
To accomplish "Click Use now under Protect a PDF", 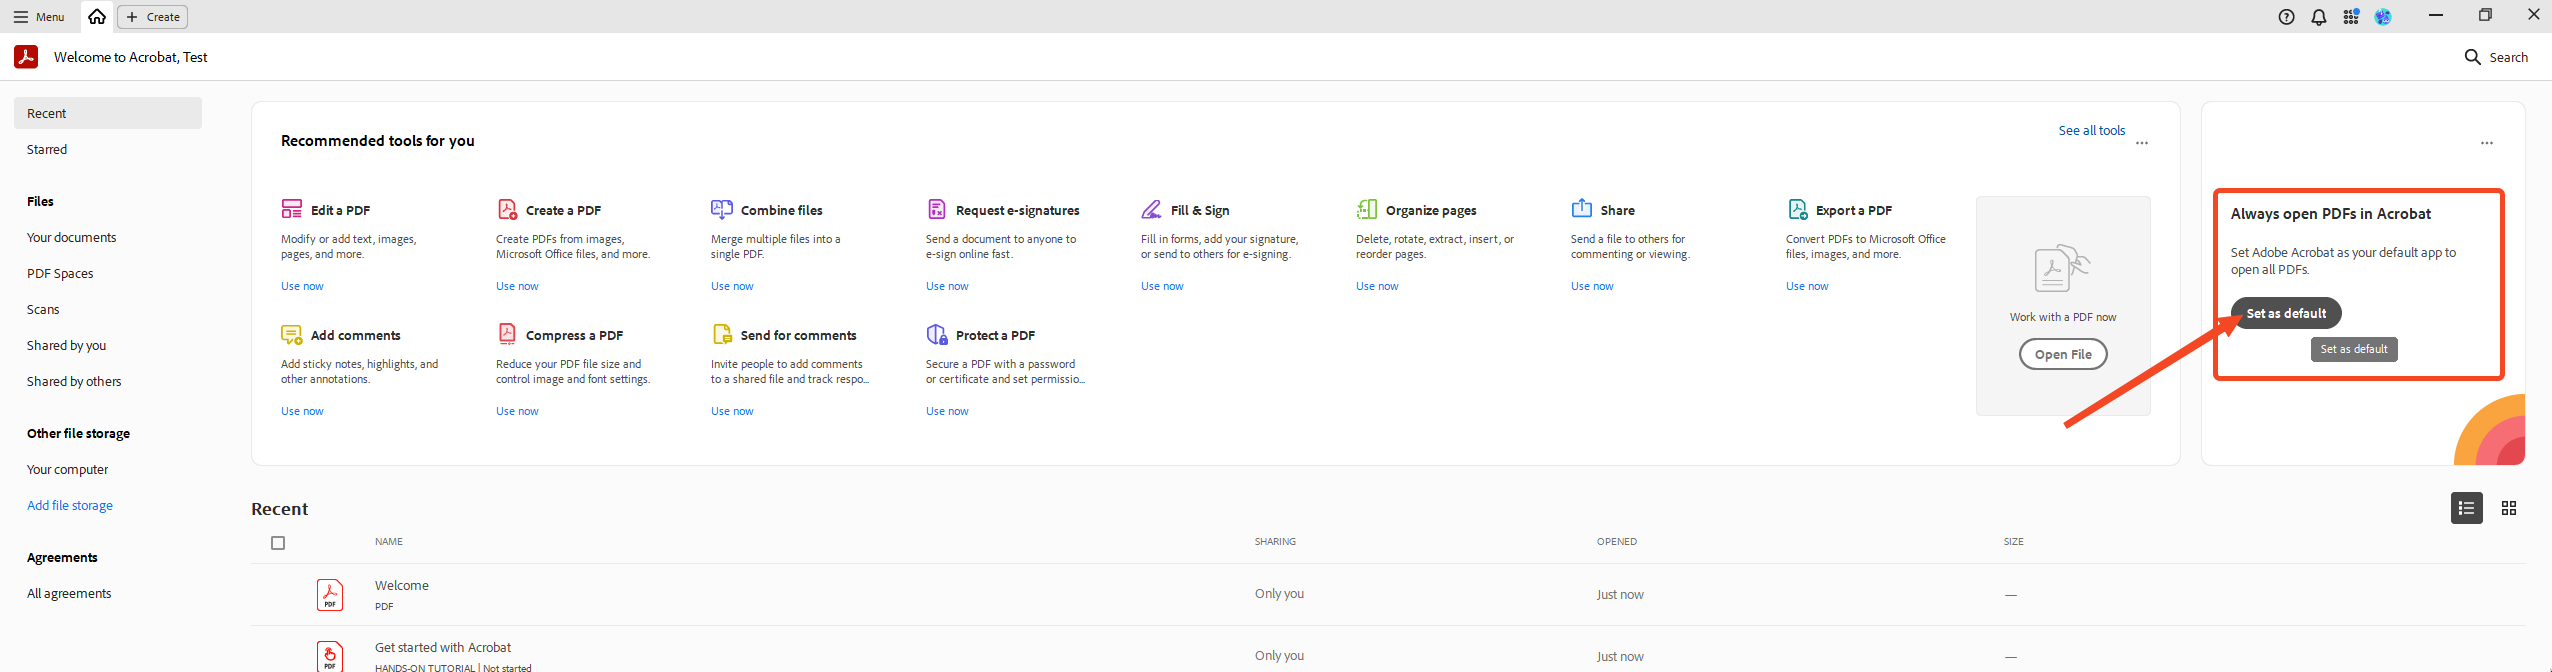I will click(x=947, y=411).
